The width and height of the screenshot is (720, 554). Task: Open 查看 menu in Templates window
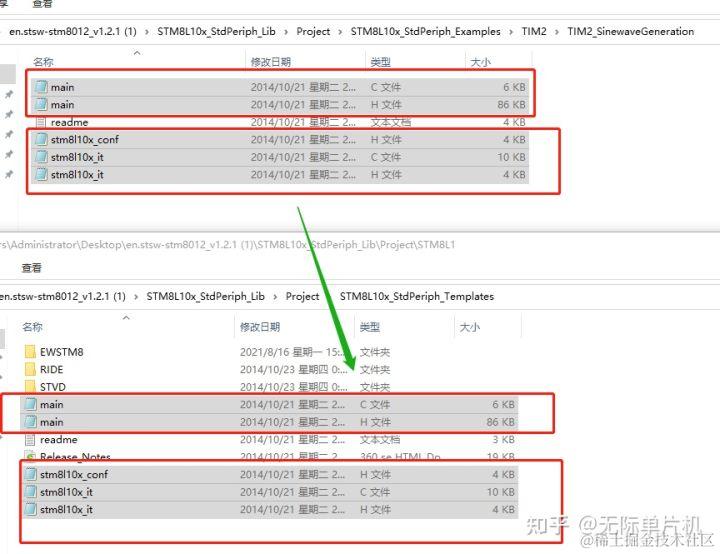point(32,268)
